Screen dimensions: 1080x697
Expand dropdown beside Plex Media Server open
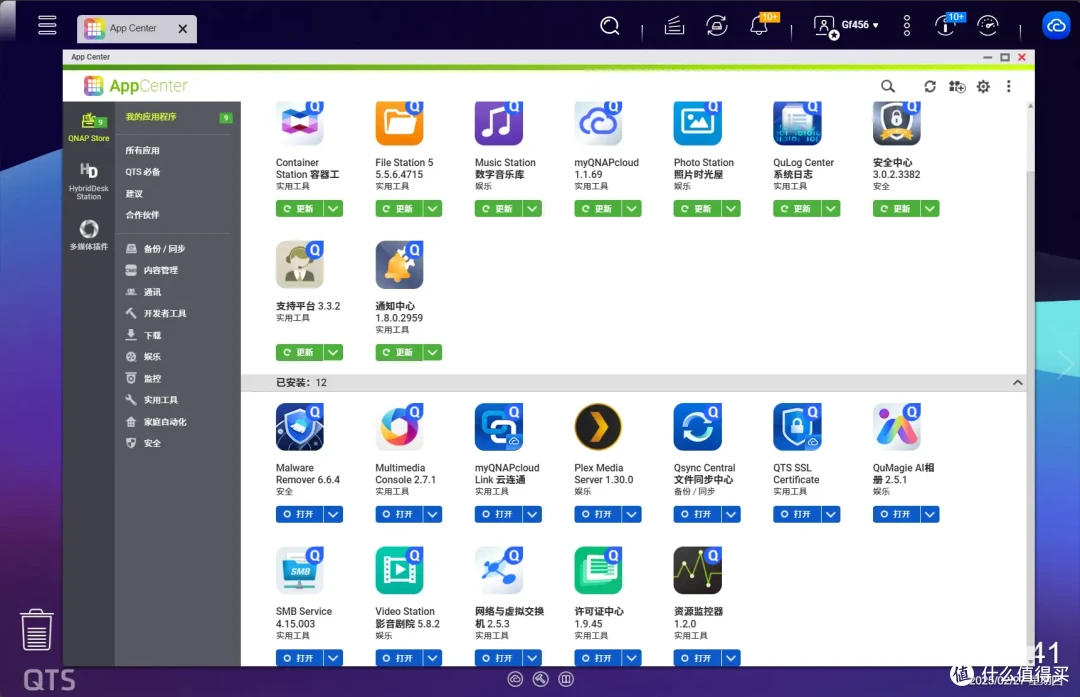[x=632, y=514]
